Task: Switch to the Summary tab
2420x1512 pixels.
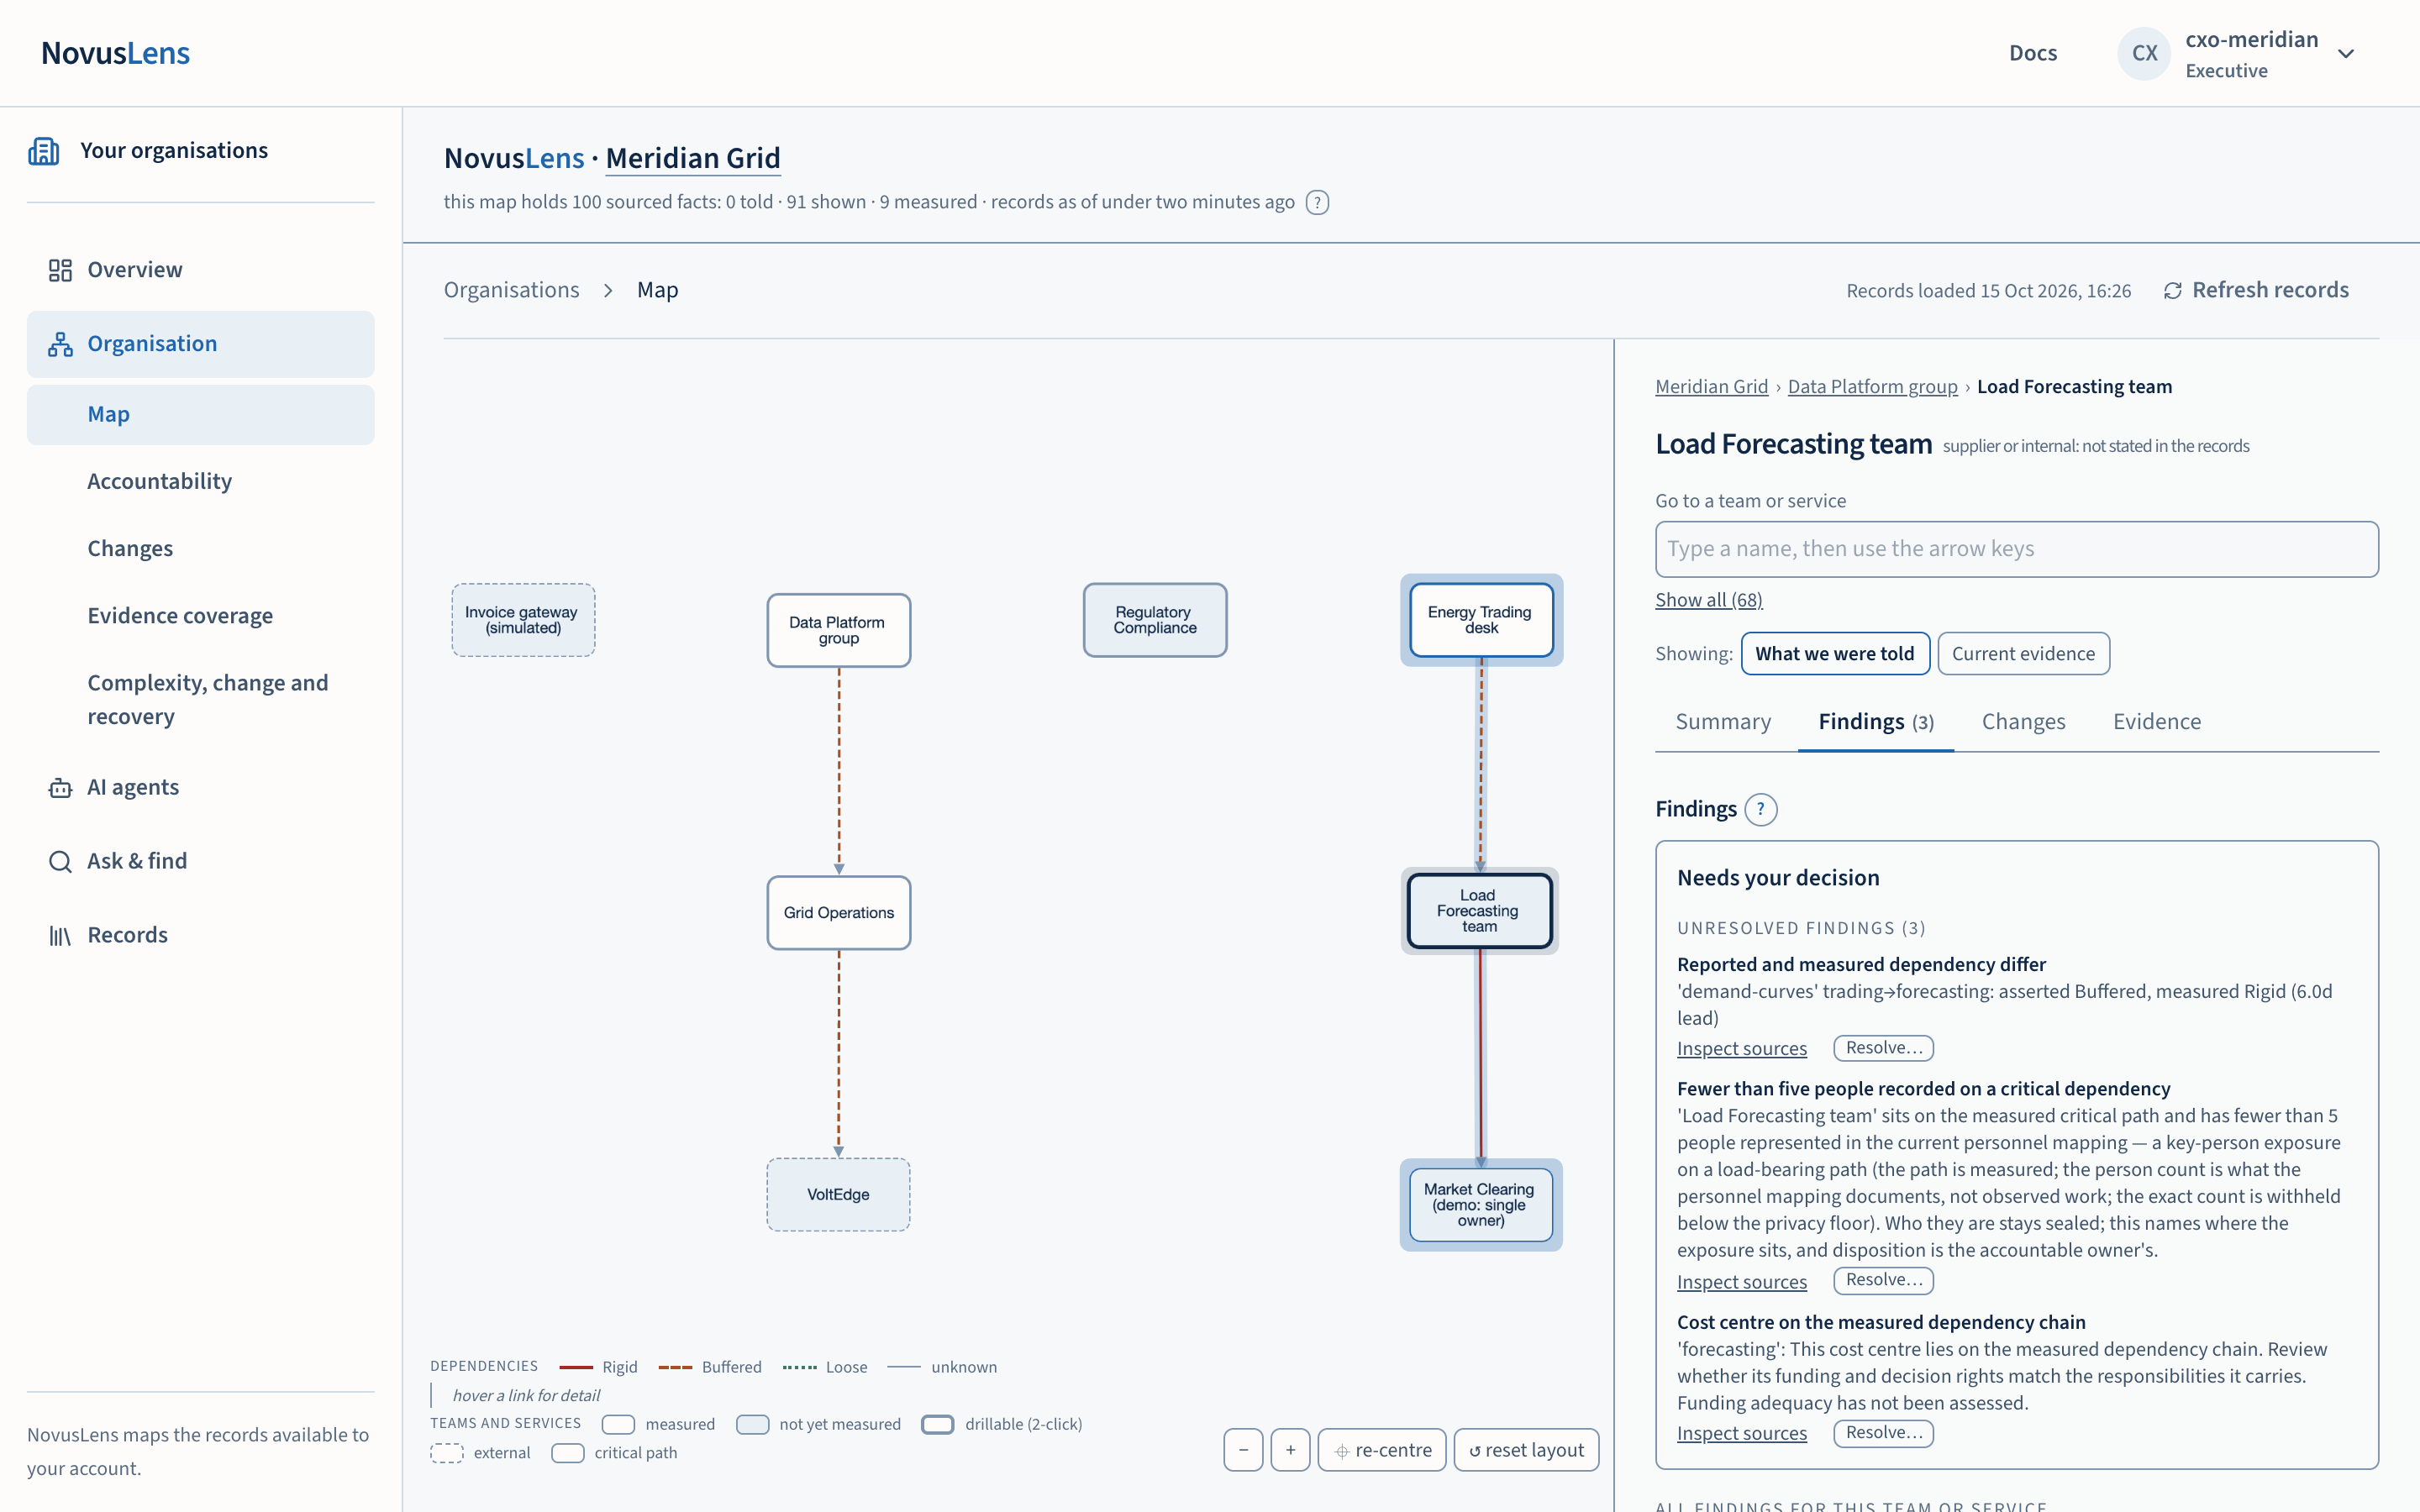Action: point(1722,722)
